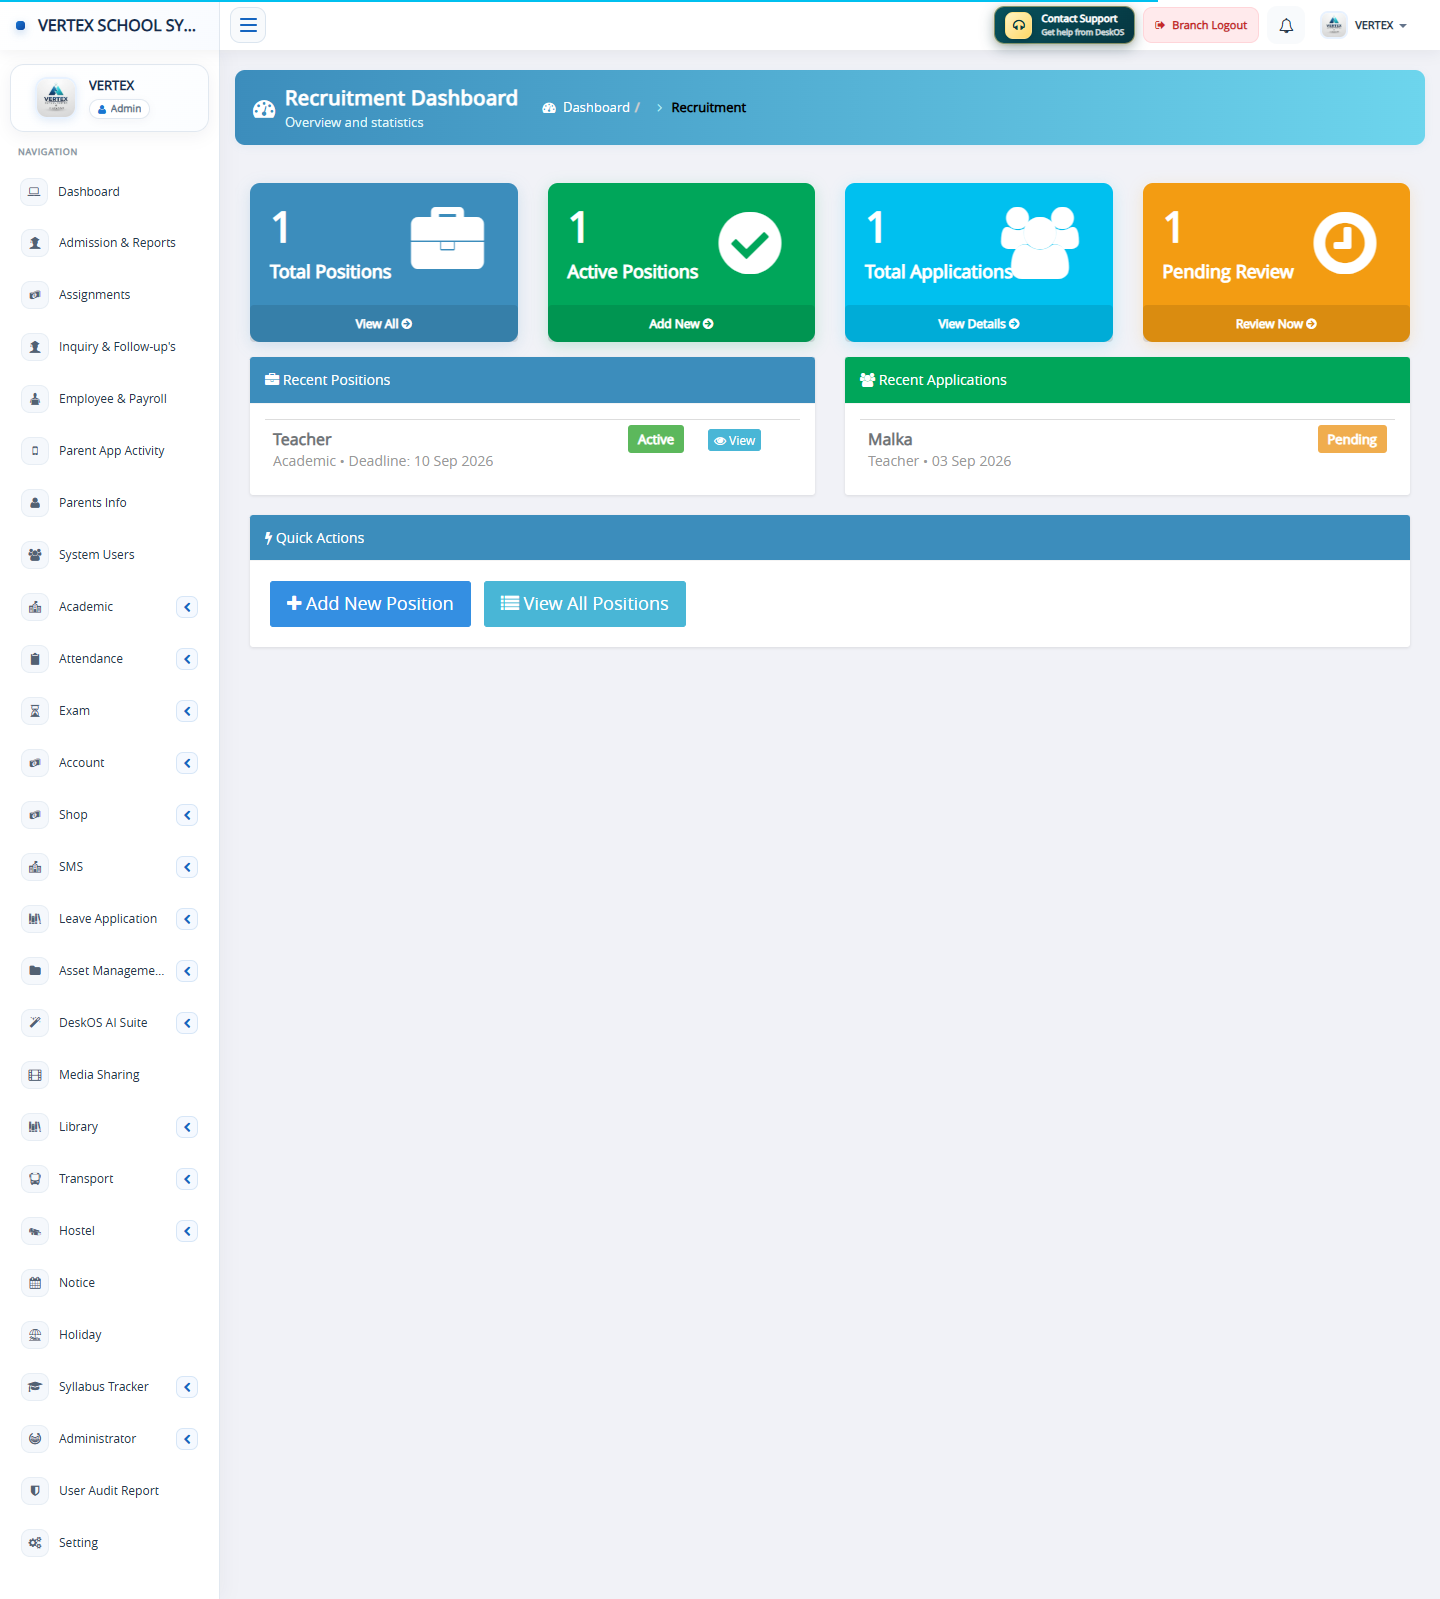Click the briefcase icon on Total Positions card
The image size is (1440, 1599).
(447, 239)
